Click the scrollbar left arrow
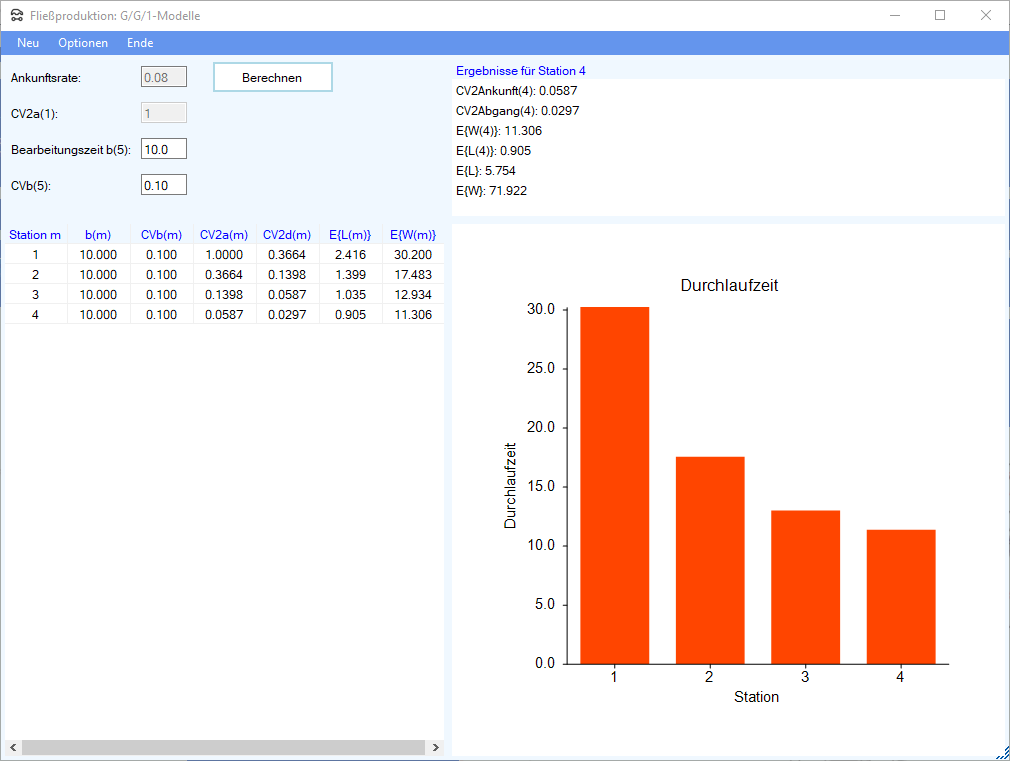 click(x=13, y=748)
